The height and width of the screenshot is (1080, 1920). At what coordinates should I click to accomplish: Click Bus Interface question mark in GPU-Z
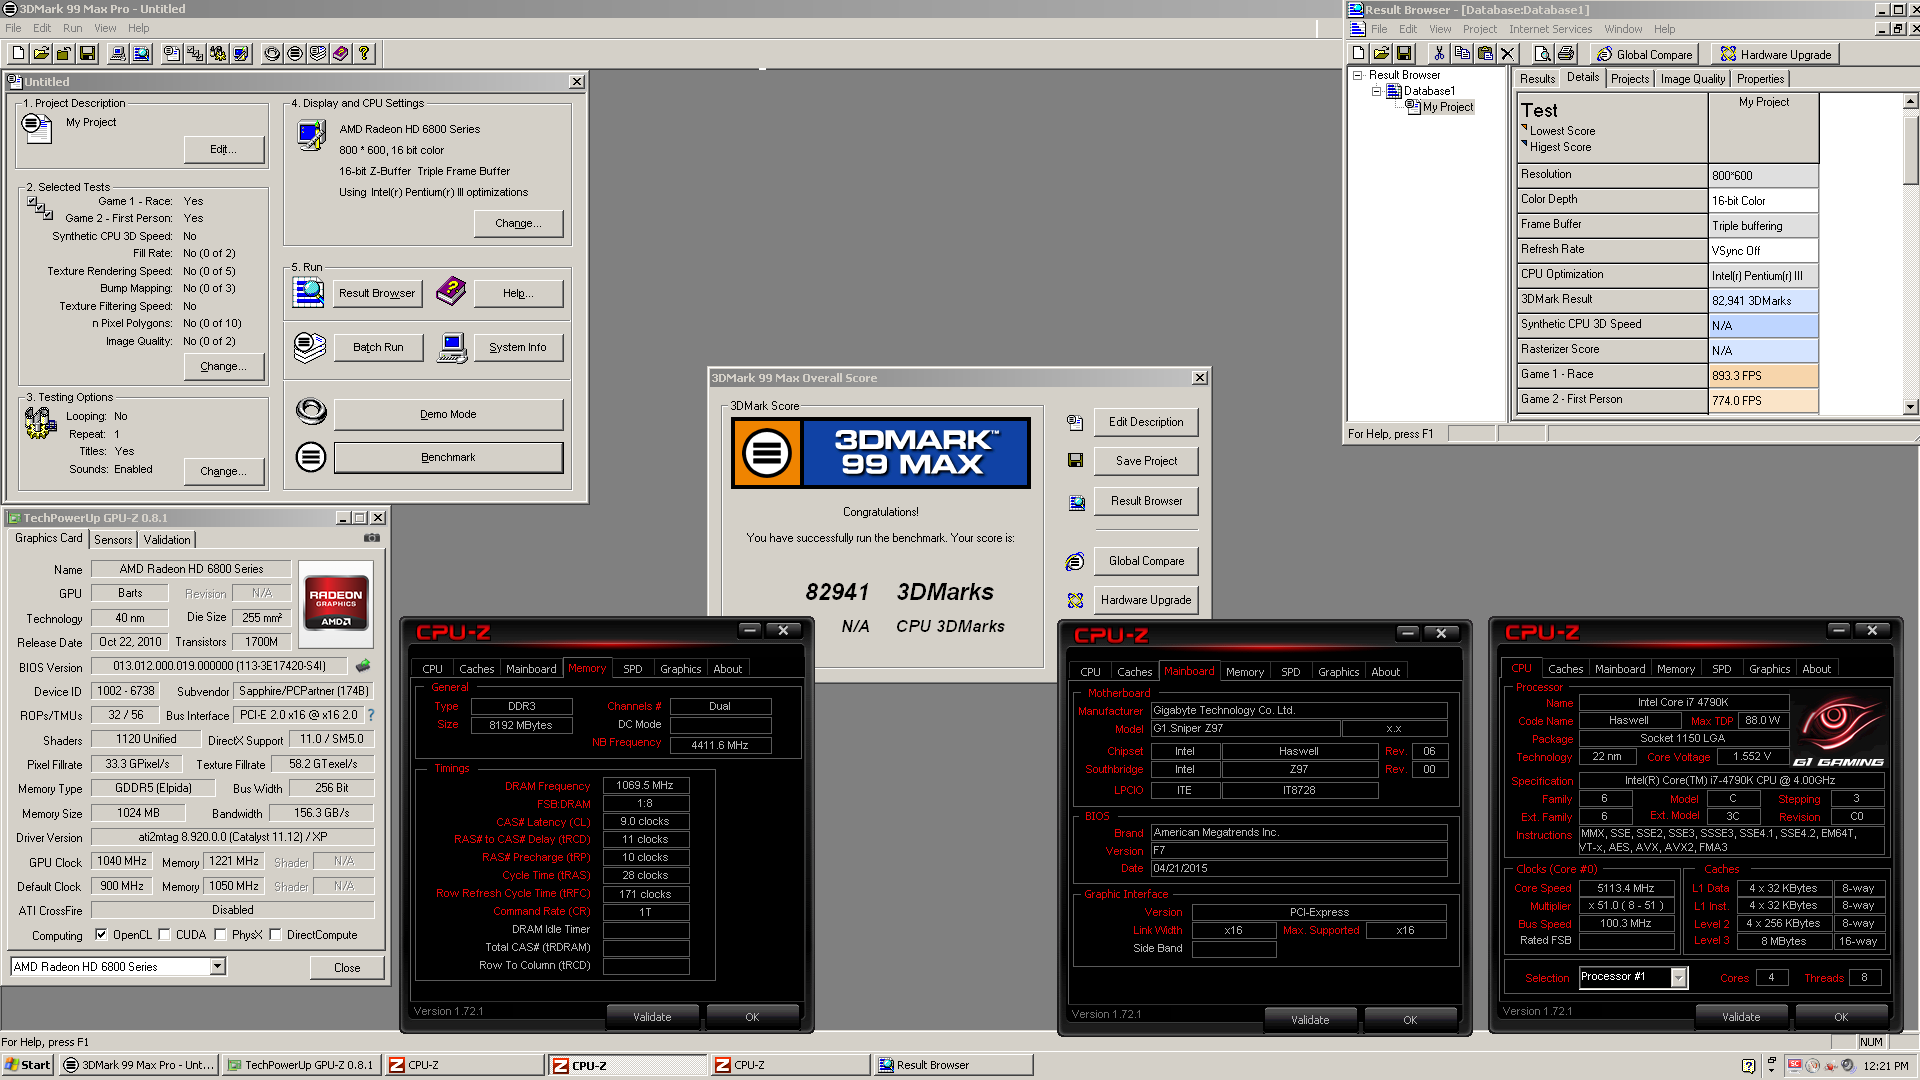click(371, 715)
